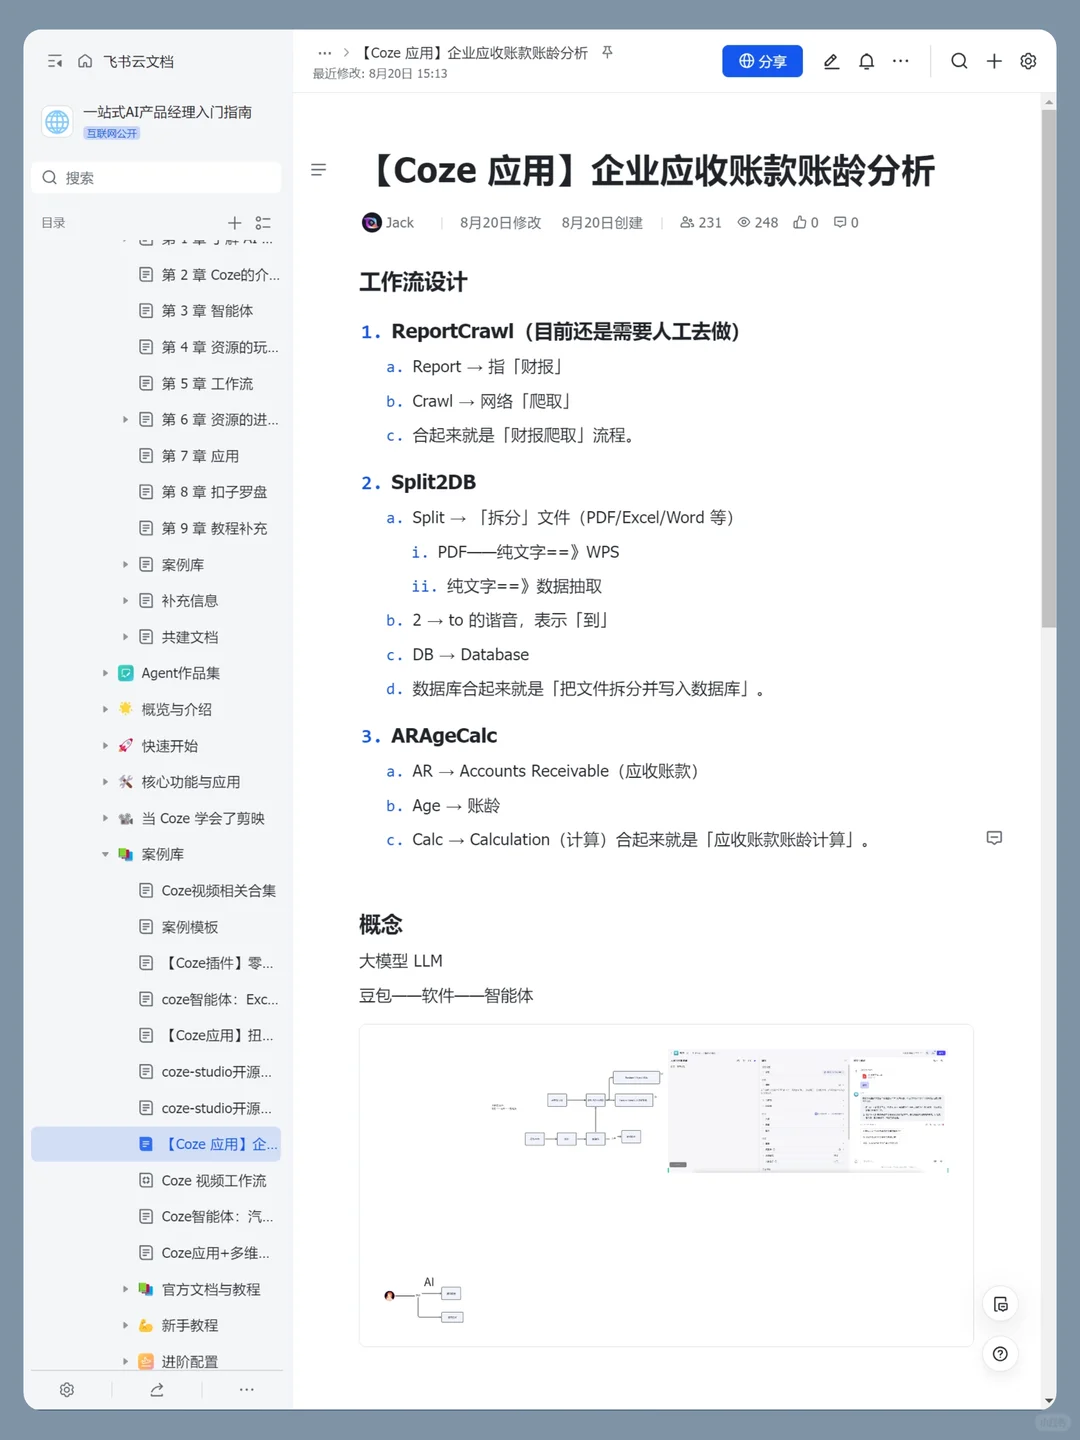
Task: Click the 231 collaborators icon
Action: [x=687, y=222]
